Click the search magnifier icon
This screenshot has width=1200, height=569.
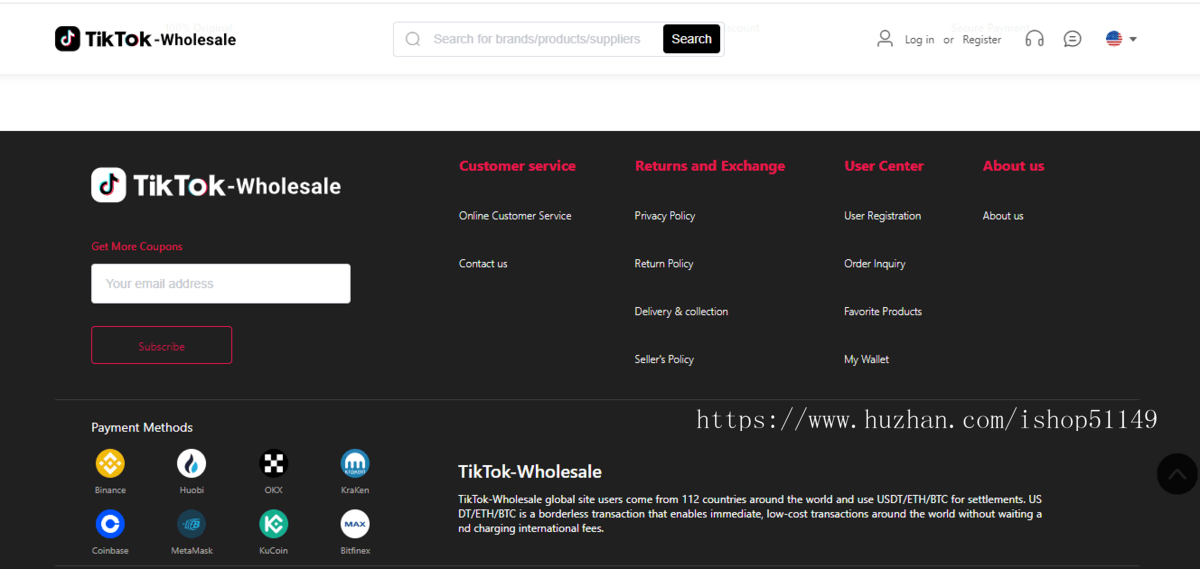(x=413, y=39)
